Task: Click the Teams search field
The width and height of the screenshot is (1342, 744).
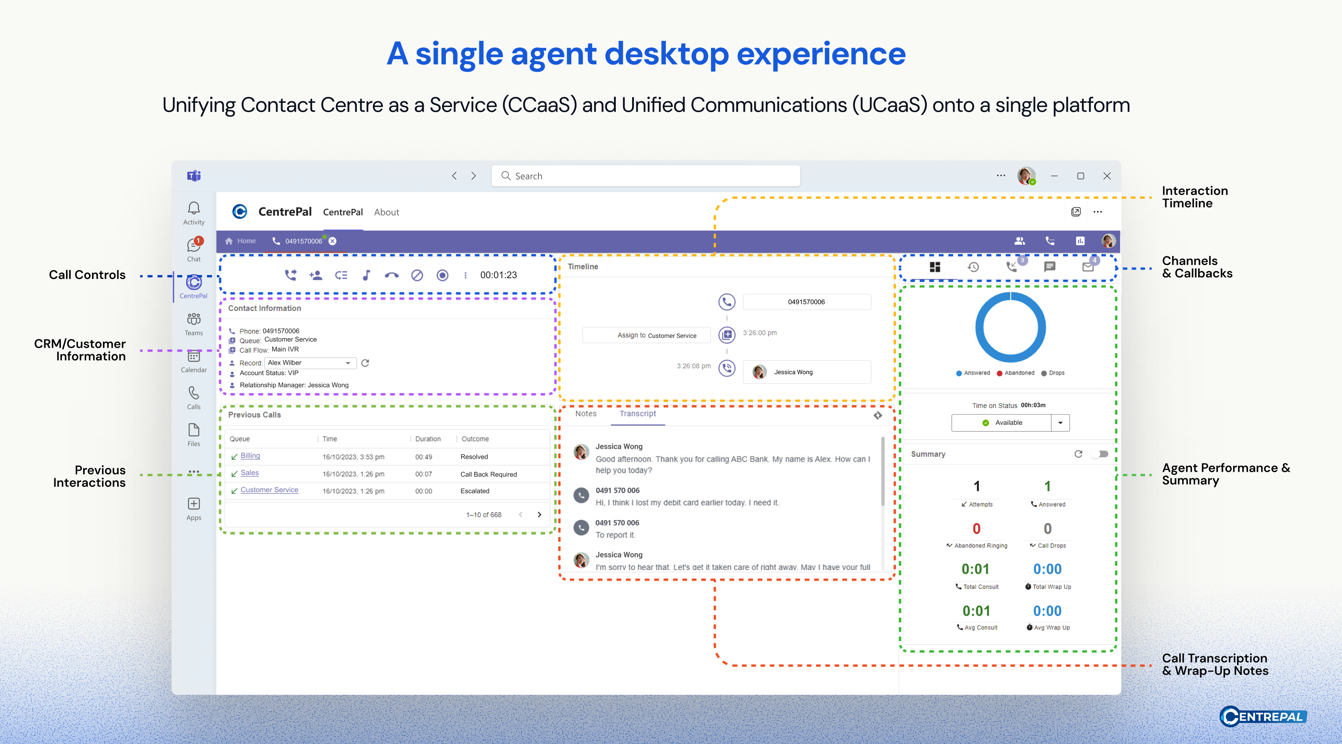Action: coord(646,176)
